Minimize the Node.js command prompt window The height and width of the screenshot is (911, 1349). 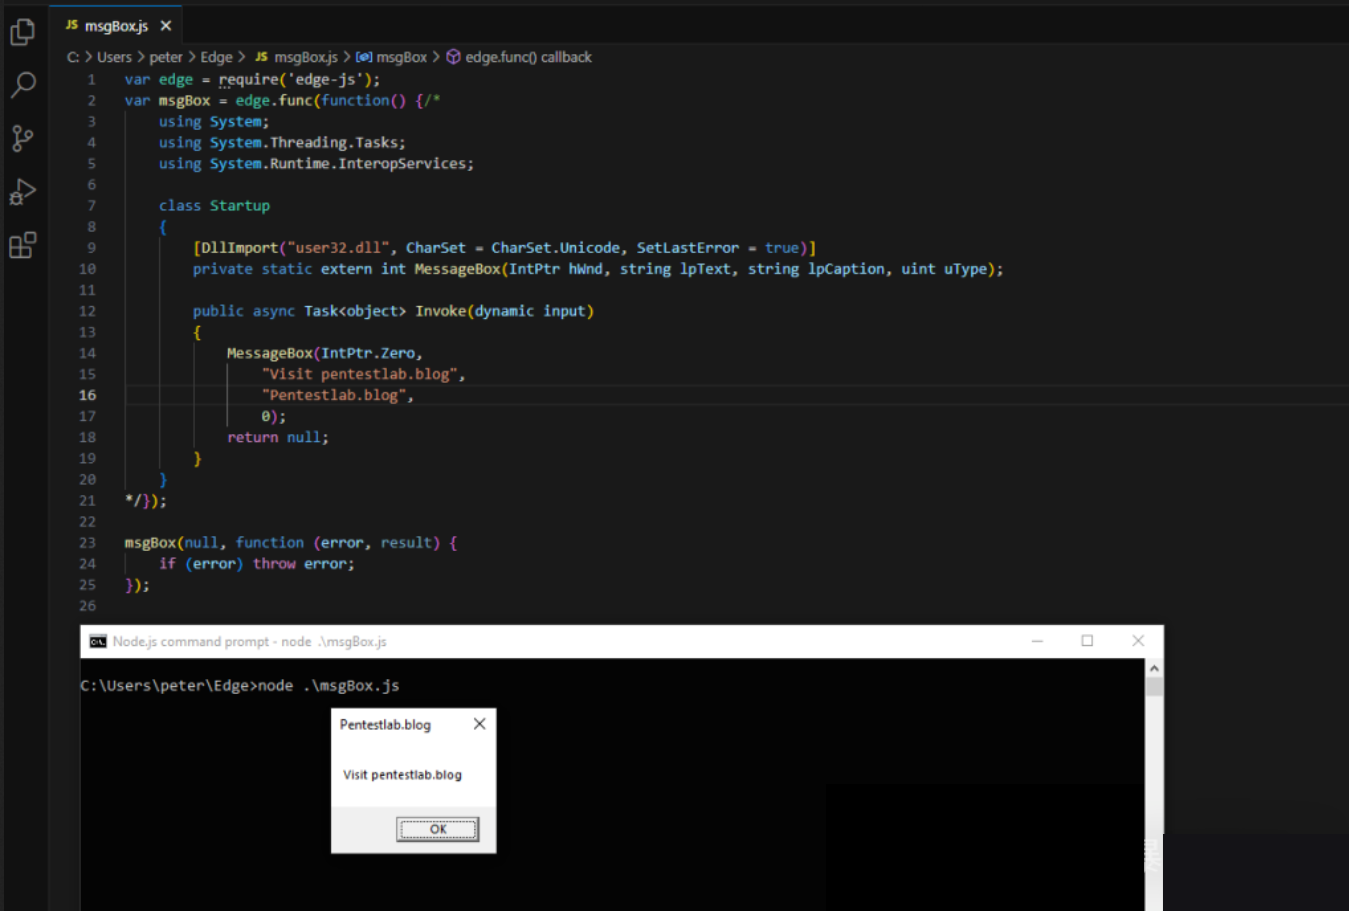pyautogui.click(x=1037, y=641)
